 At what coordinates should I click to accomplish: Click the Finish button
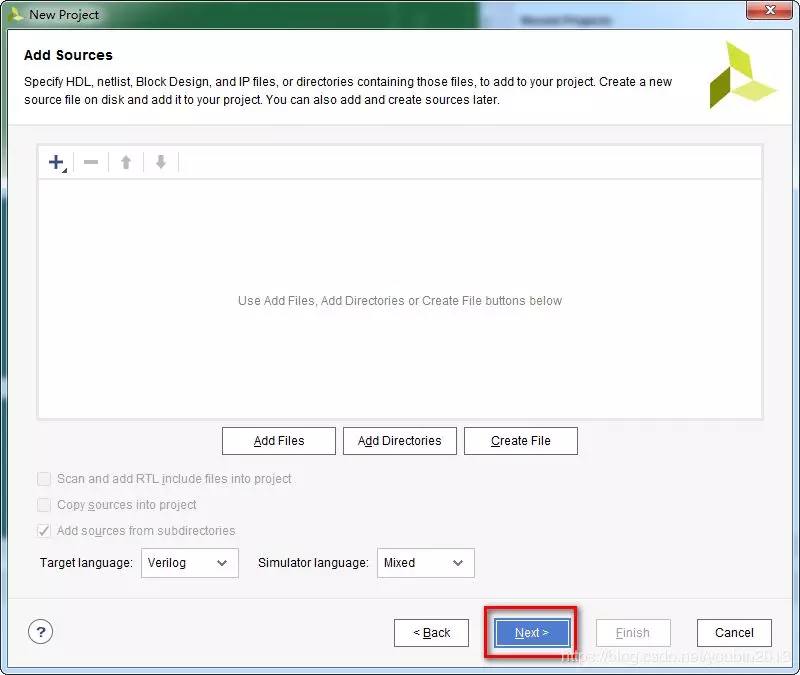[x=633, y=633]
